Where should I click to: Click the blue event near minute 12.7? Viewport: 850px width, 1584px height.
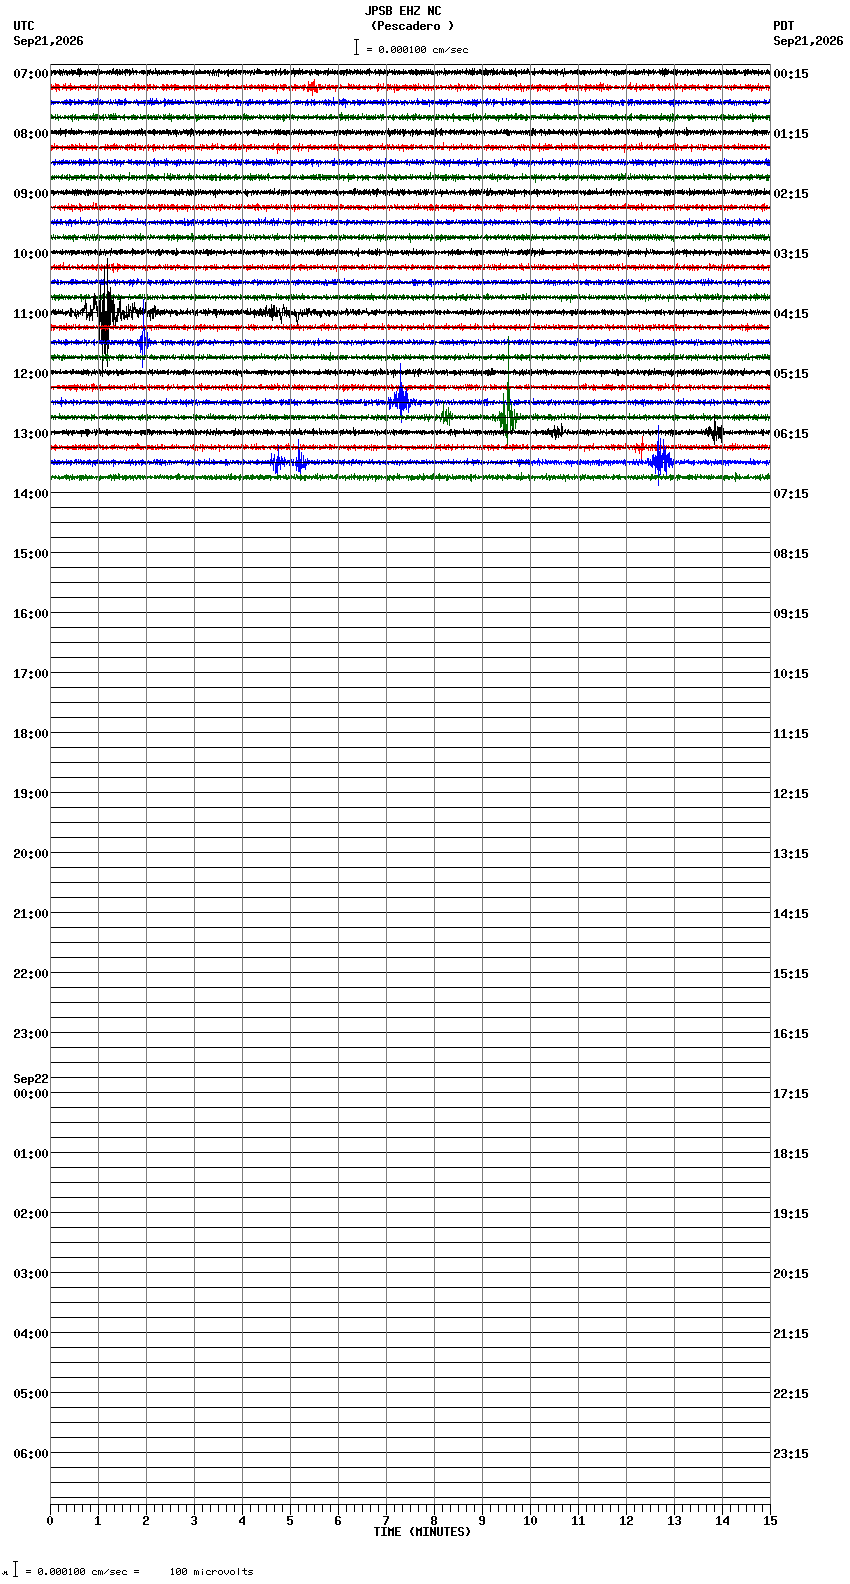[x=660, y=459]
